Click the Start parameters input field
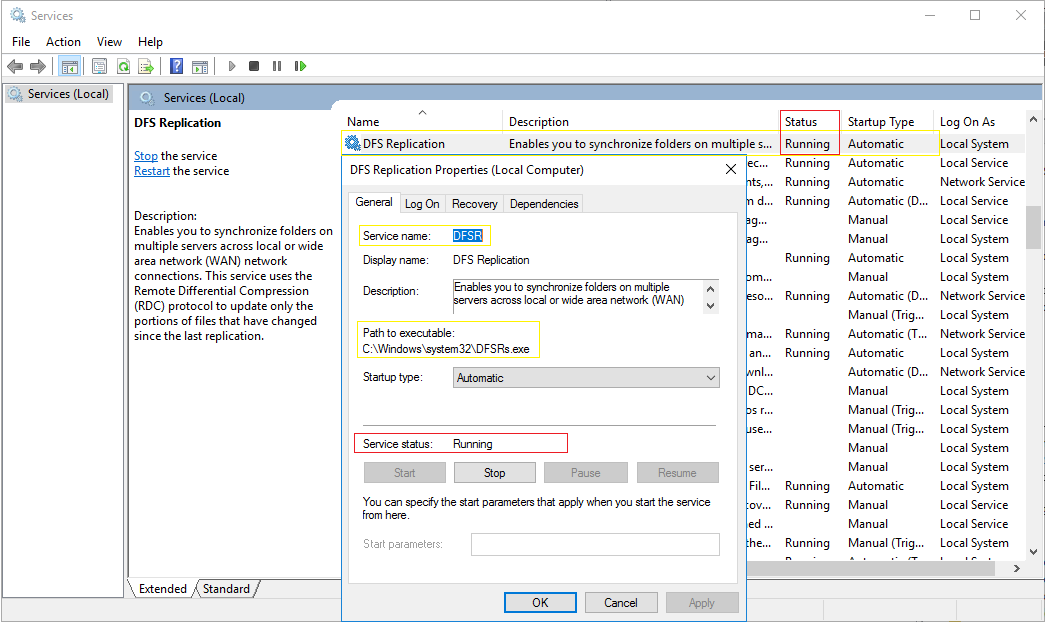 [595, 544]
